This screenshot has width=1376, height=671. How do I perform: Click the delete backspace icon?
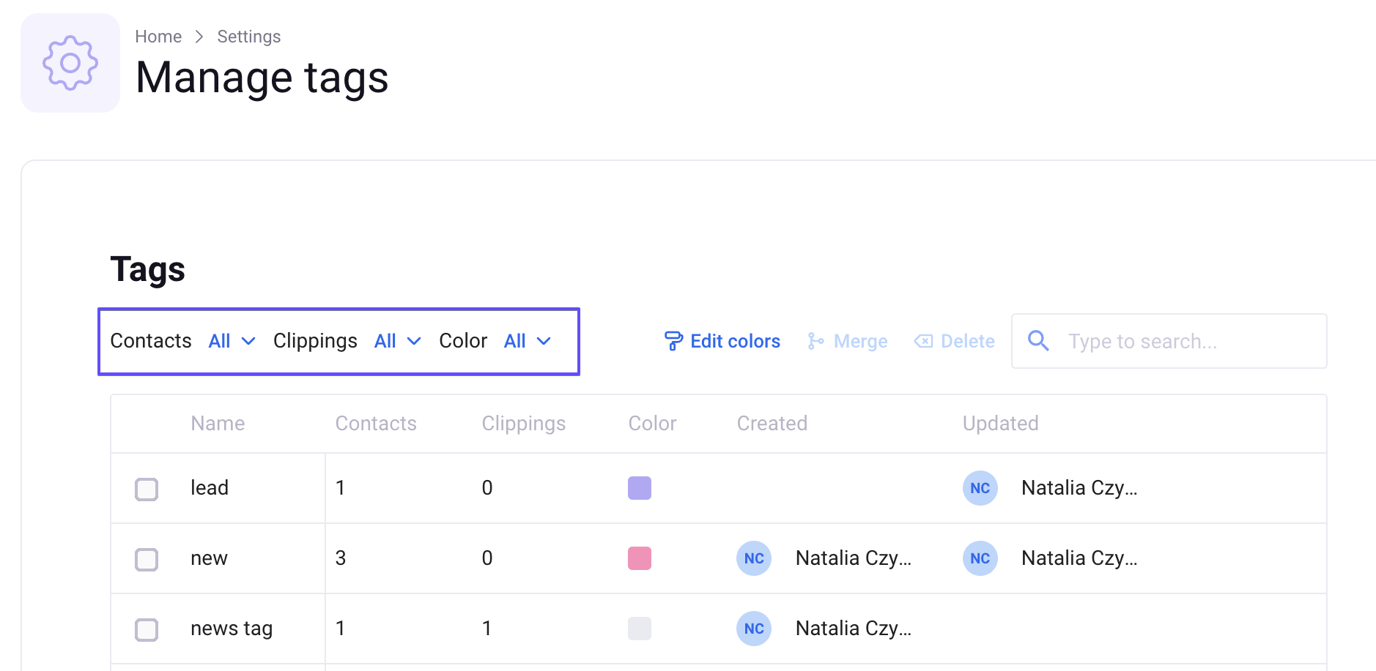(x=923, y=341)
